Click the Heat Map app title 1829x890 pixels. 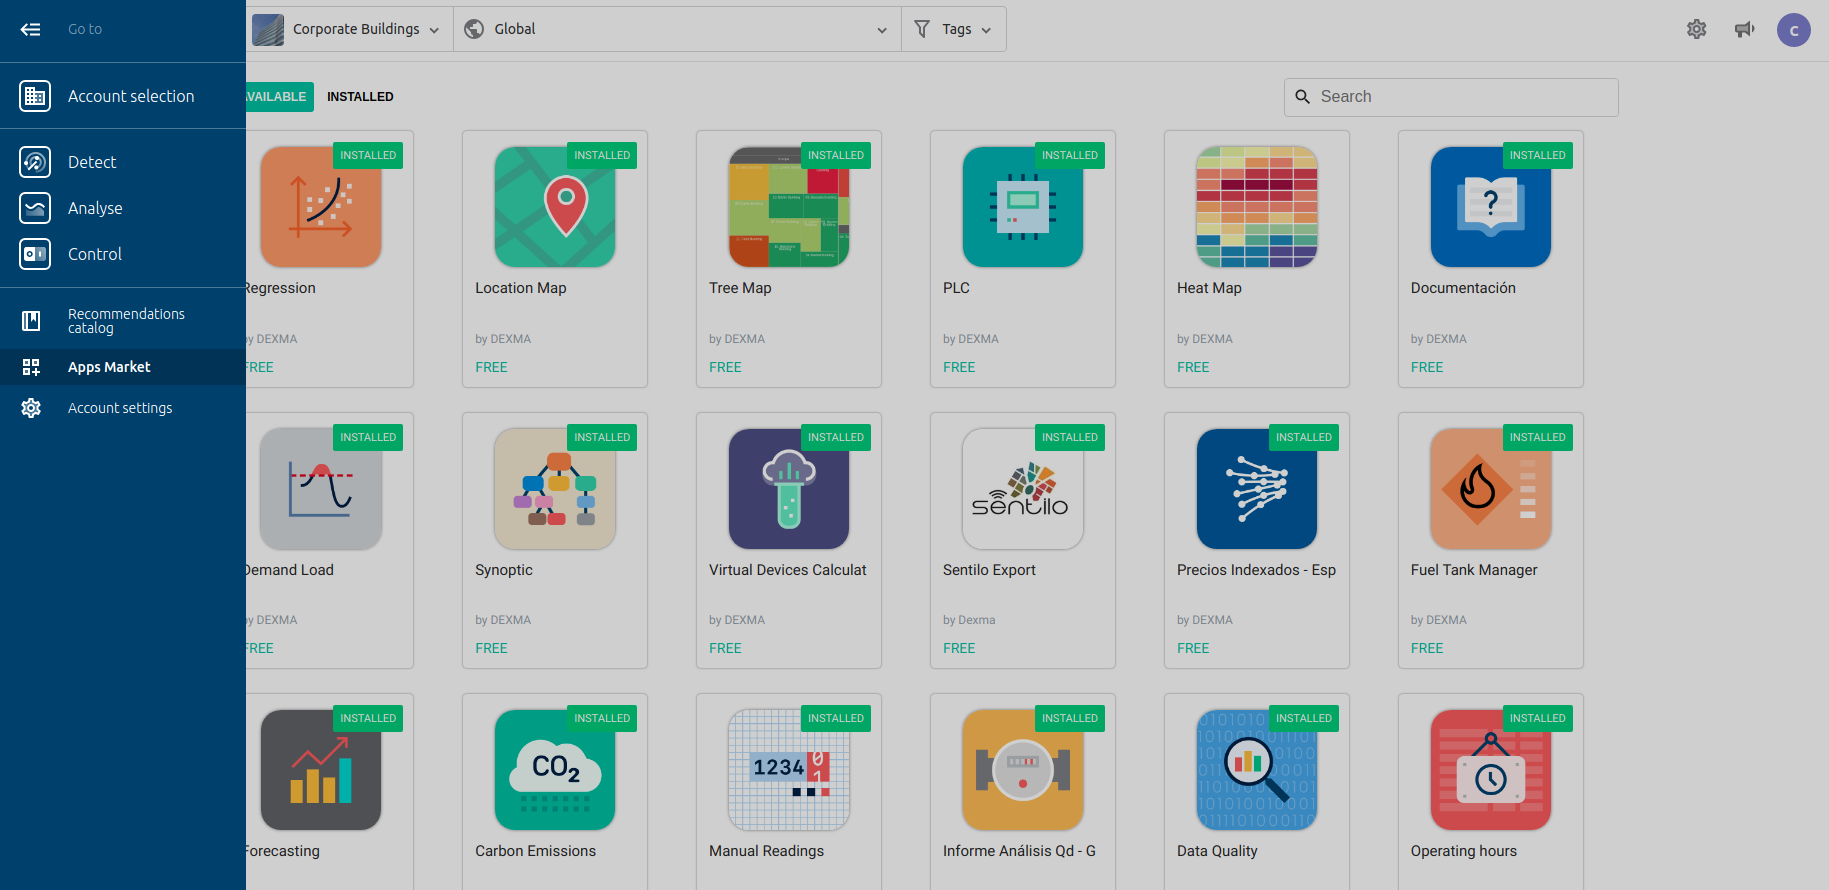click(1209, 288)
